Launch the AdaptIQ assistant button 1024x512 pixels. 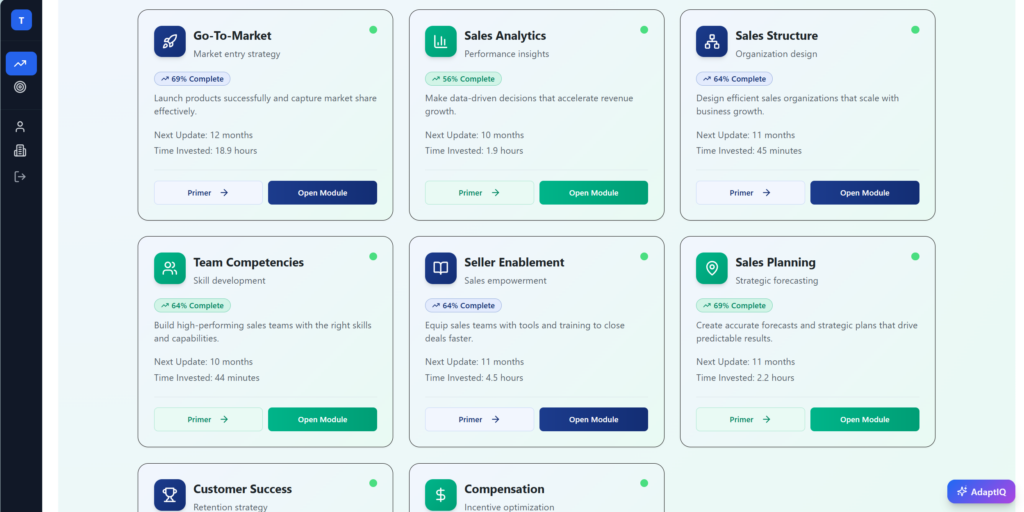(981, 492)
